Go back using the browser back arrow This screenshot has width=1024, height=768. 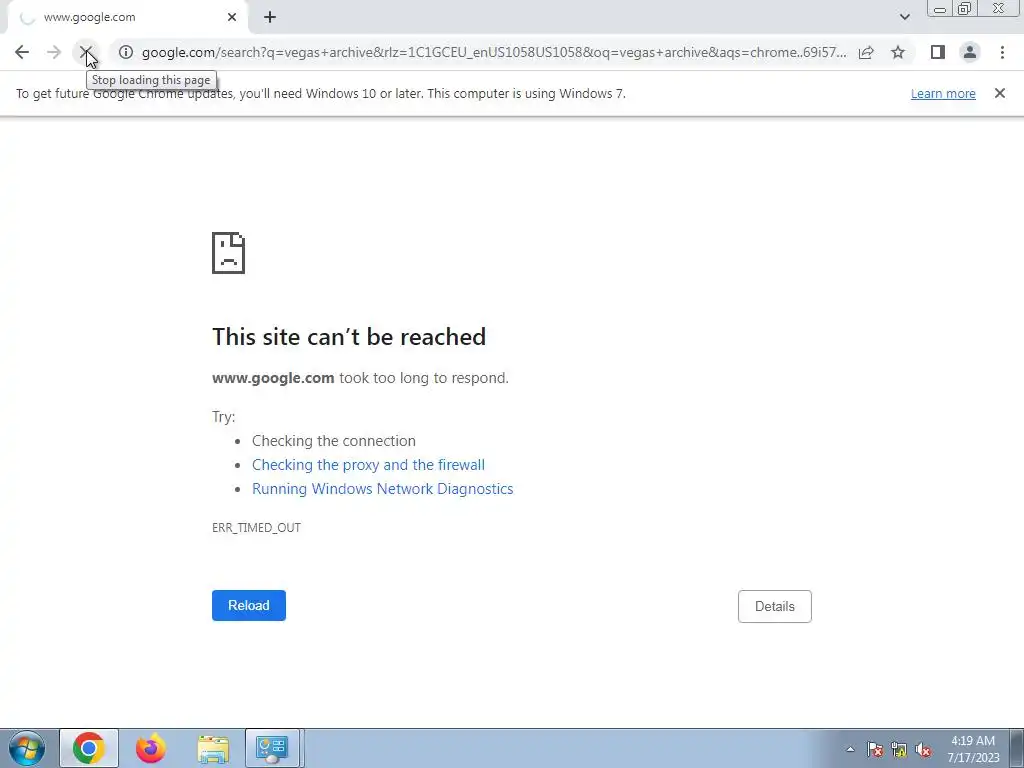click(x=22, y=52)
